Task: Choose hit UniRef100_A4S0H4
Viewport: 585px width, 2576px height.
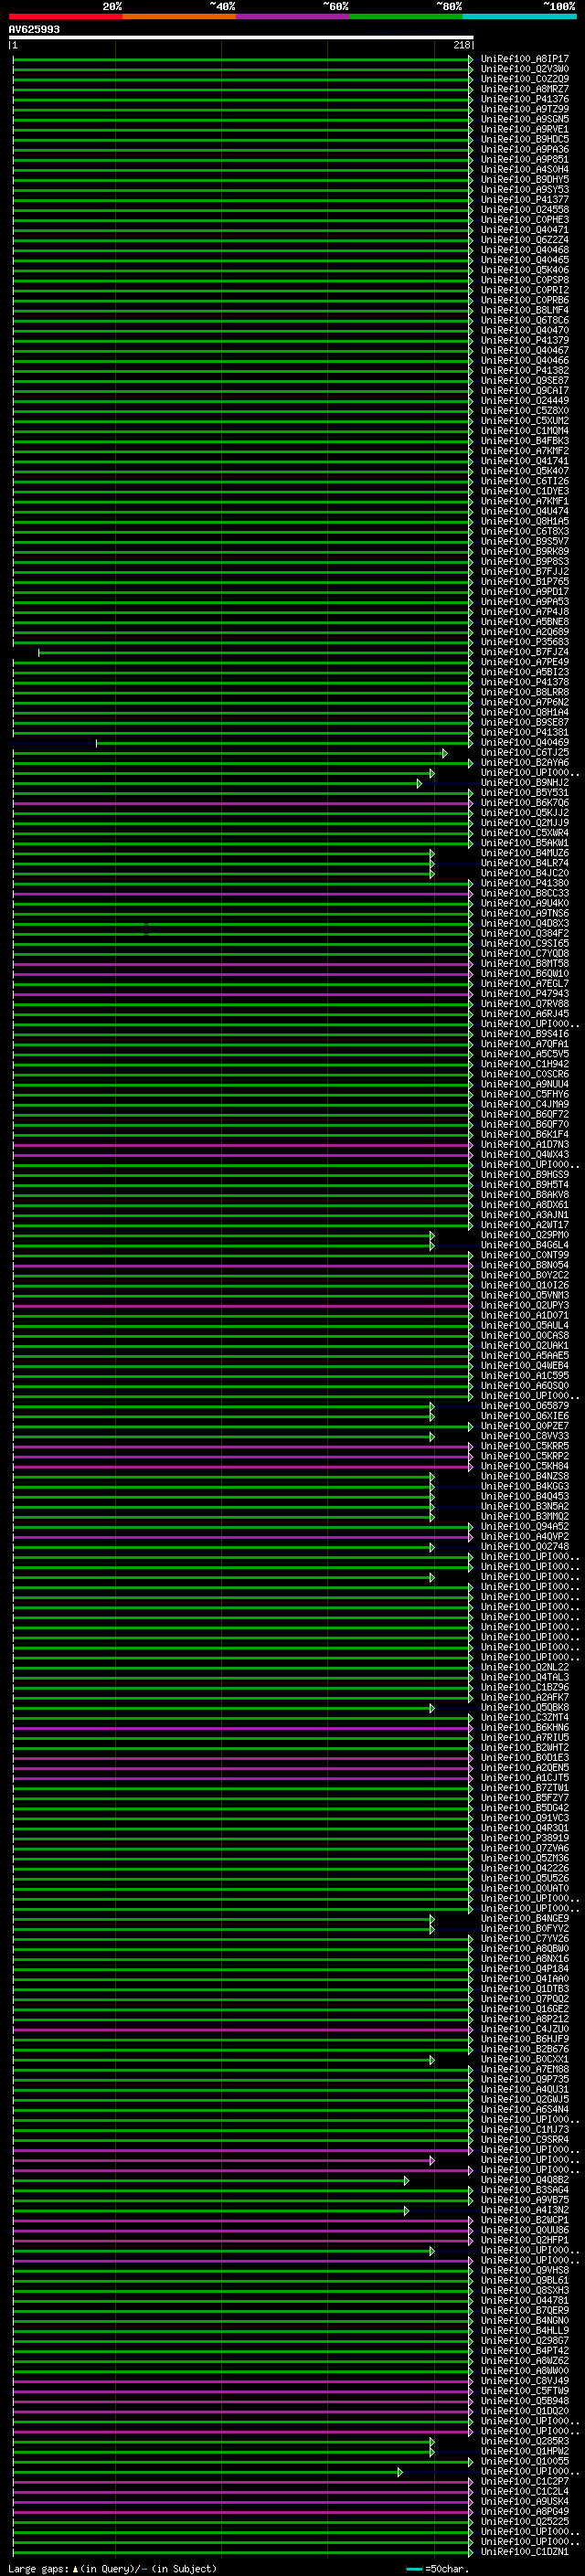Action: click(x=524, y=169)
